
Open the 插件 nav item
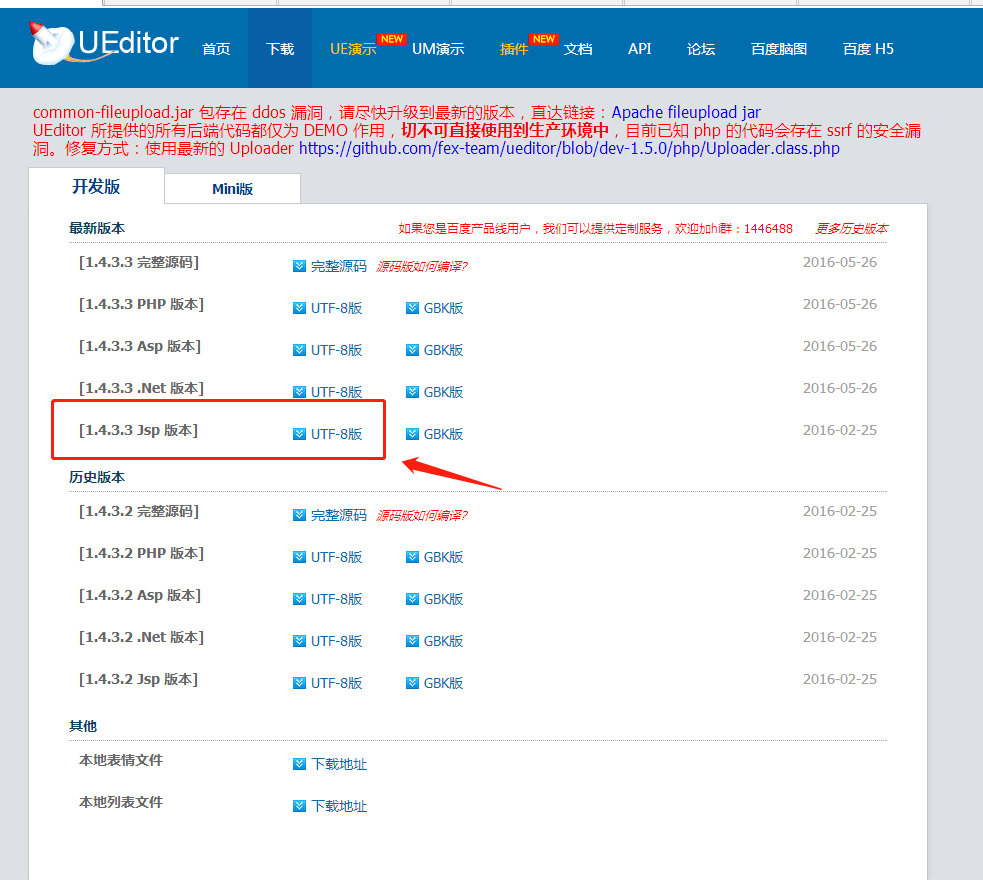[x=513, y=49]
